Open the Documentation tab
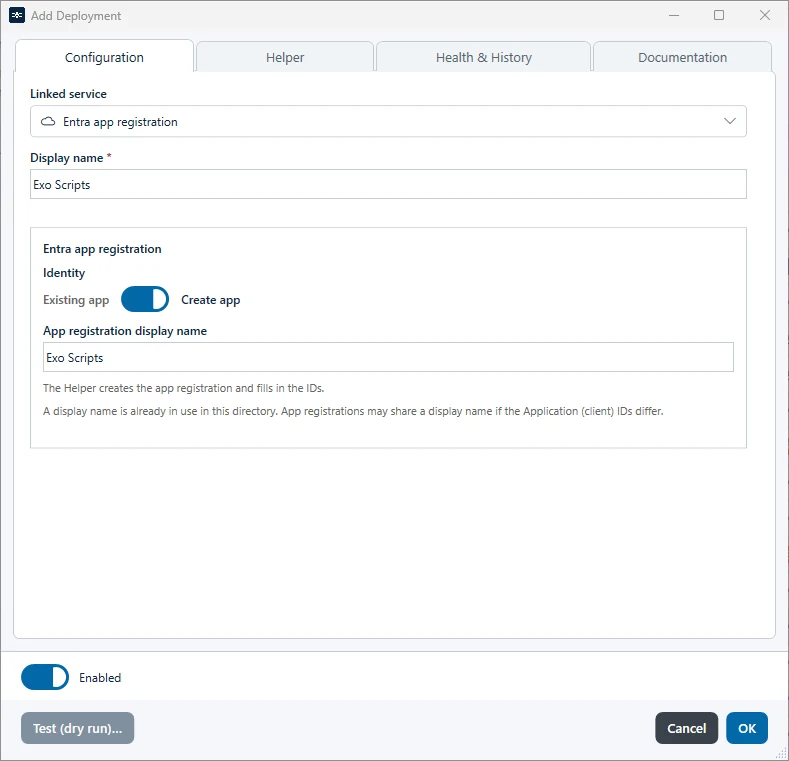789x761 pixels. pos(682,57)
